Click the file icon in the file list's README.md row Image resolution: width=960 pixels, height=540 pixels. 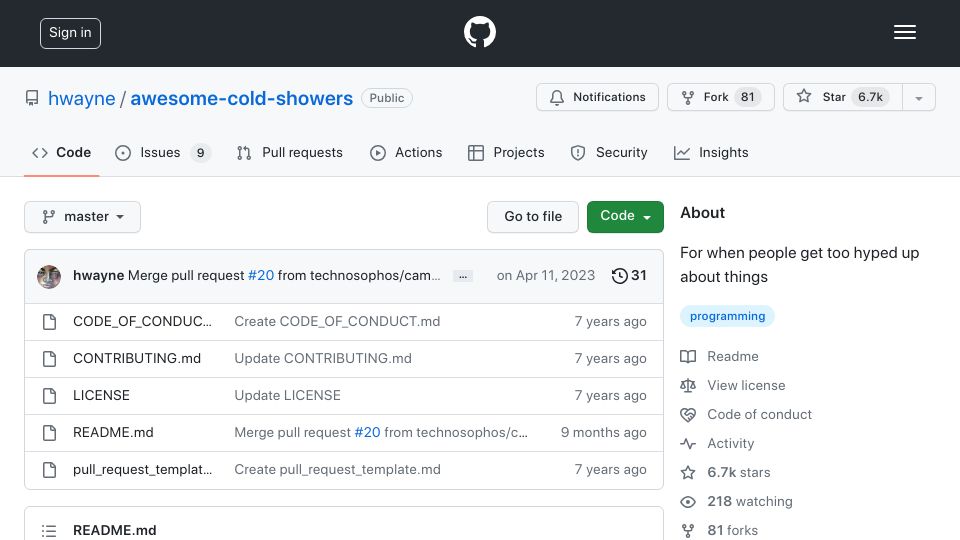point(50,433)
